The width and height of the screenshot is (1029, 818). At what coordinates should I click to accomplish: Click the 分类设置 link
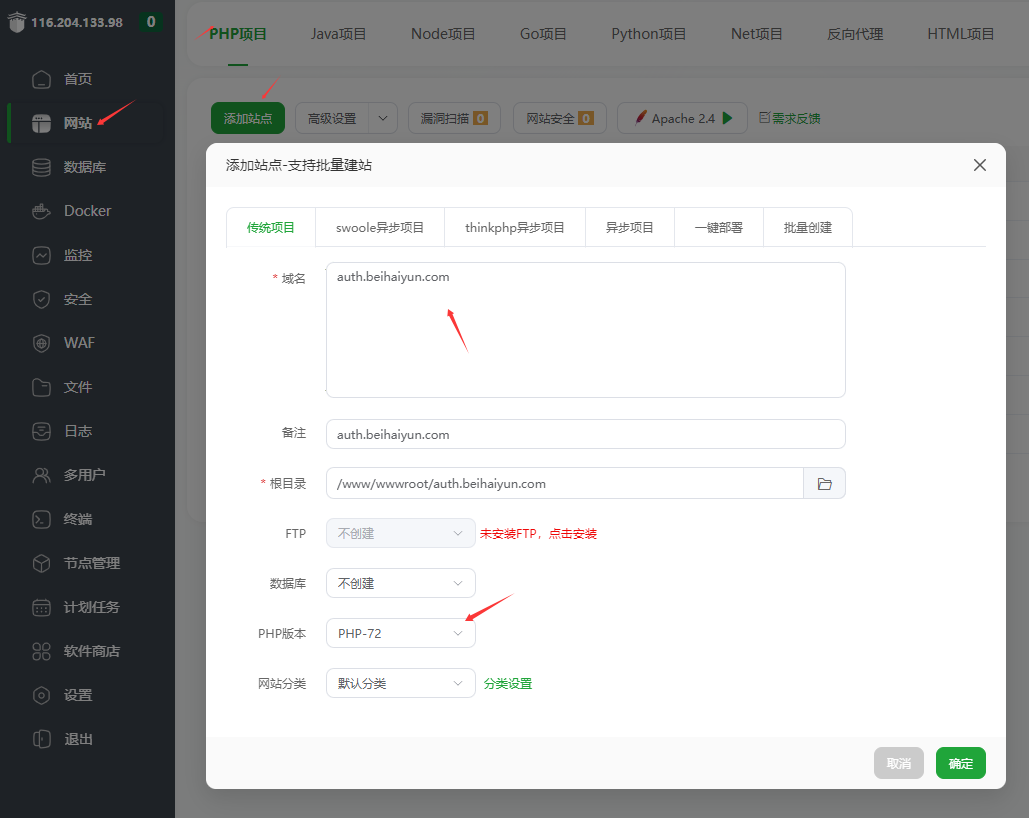pyautogui.click(x=508, y=684)
